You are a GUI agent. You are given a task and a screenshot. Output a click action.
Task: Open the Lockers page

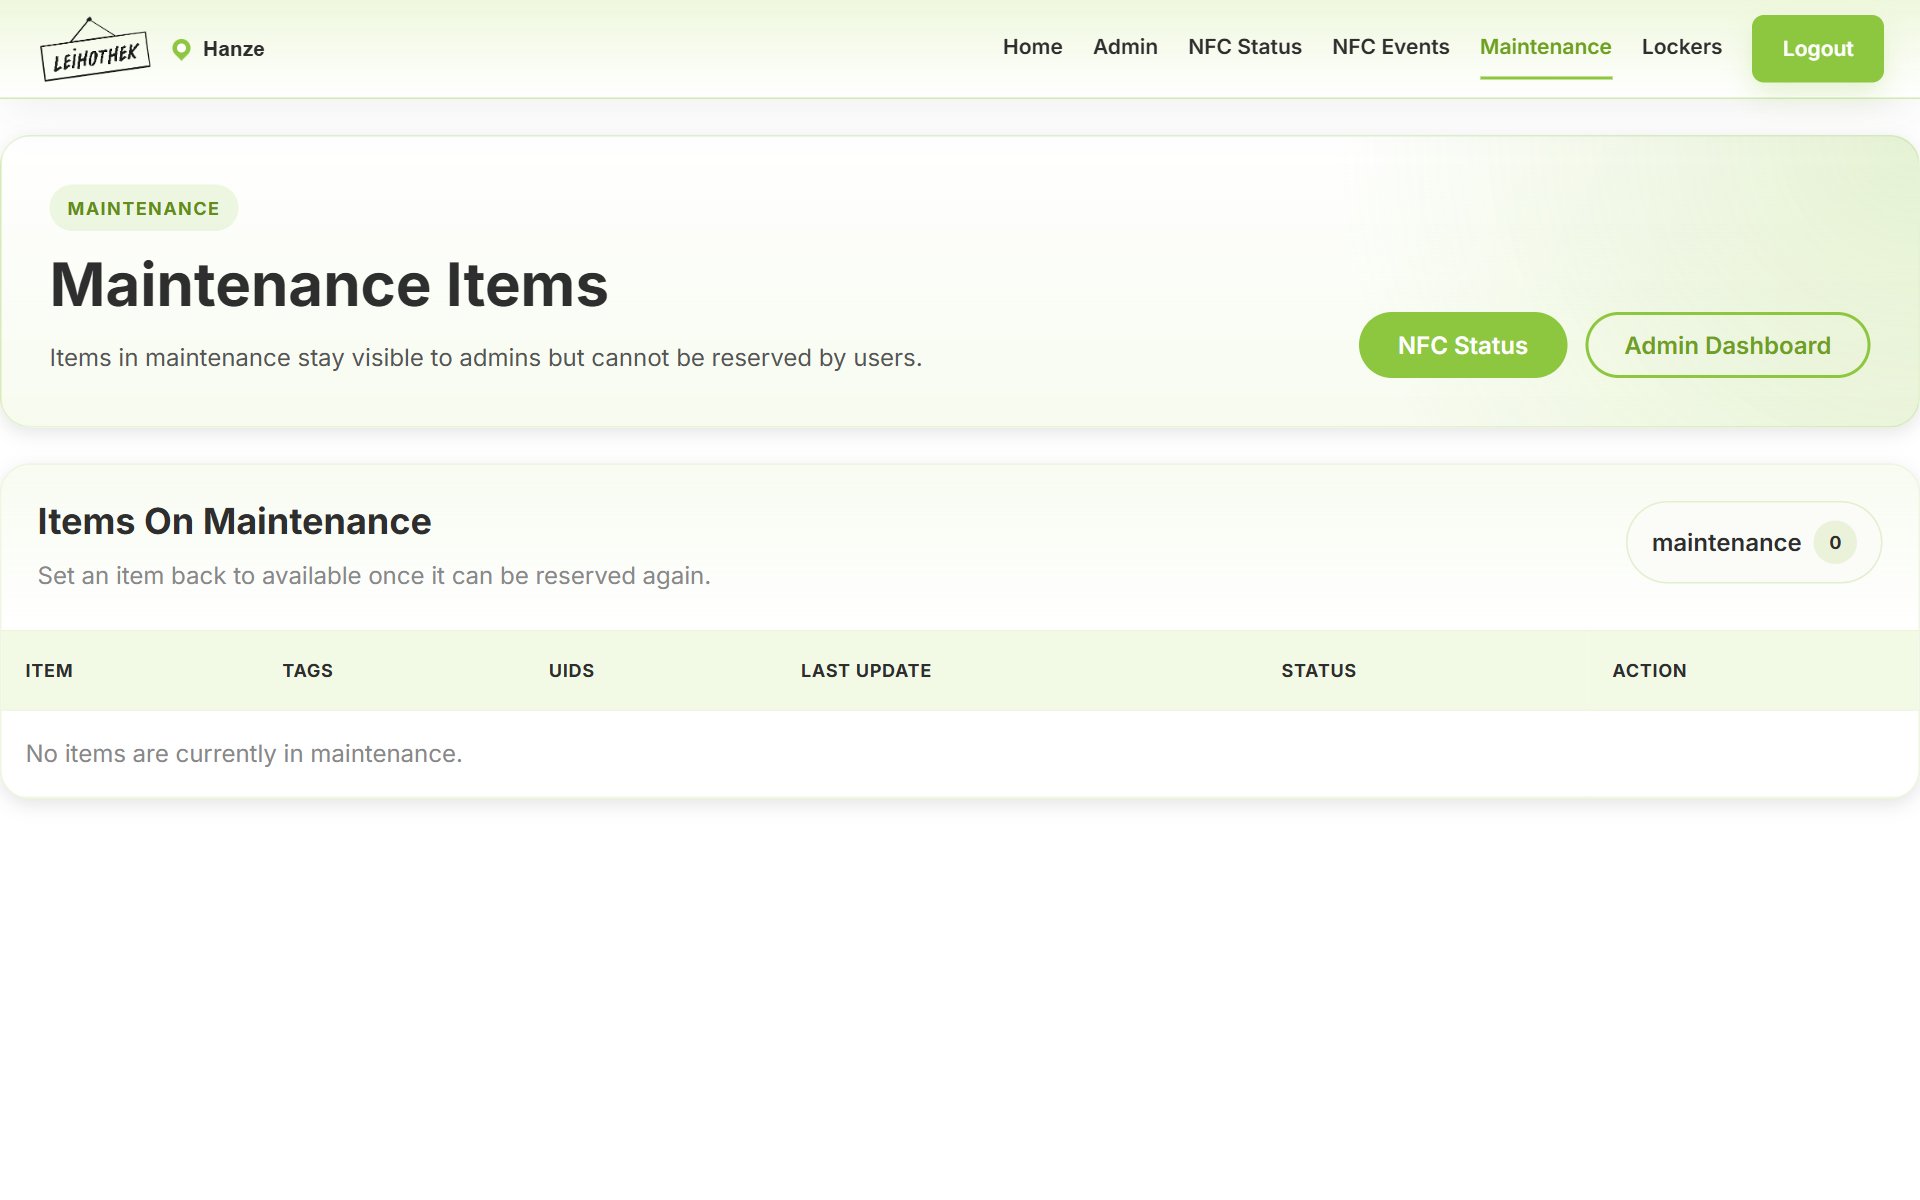tap(1681, 47)
